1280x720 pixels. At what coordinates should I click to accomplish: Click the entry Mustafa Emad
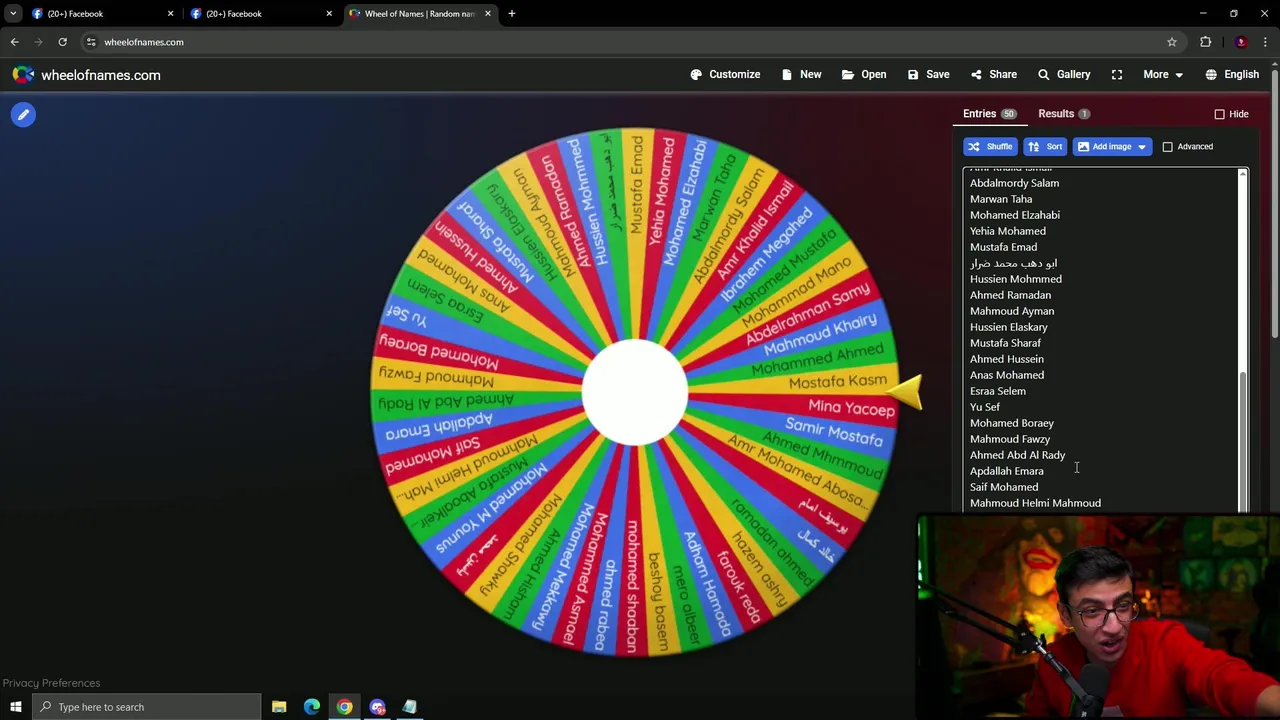click(1003, 247)
